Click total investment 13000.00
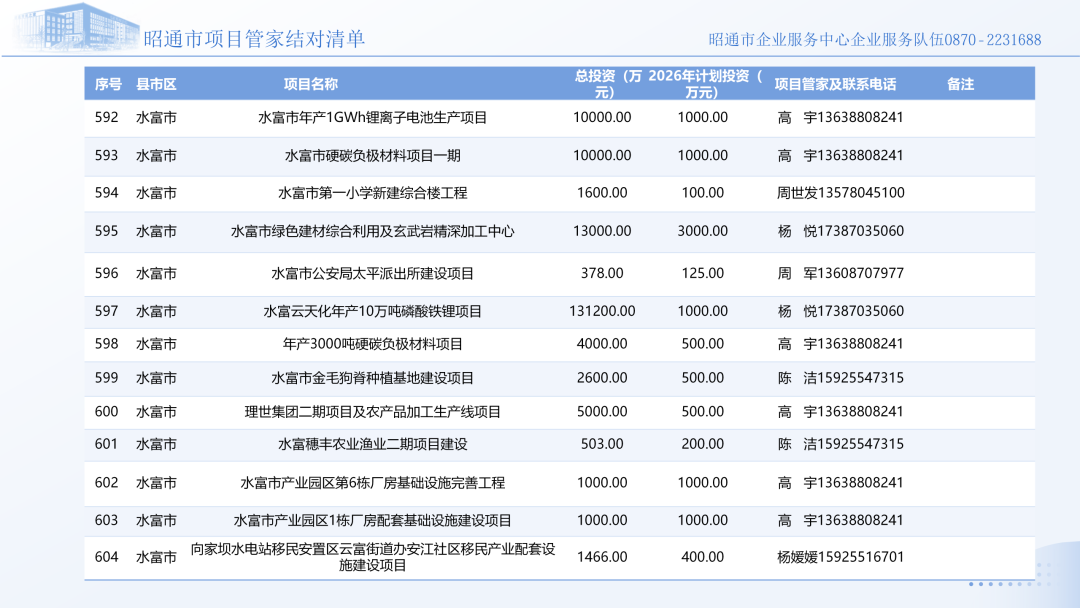1080x608 pixels. 602,231
